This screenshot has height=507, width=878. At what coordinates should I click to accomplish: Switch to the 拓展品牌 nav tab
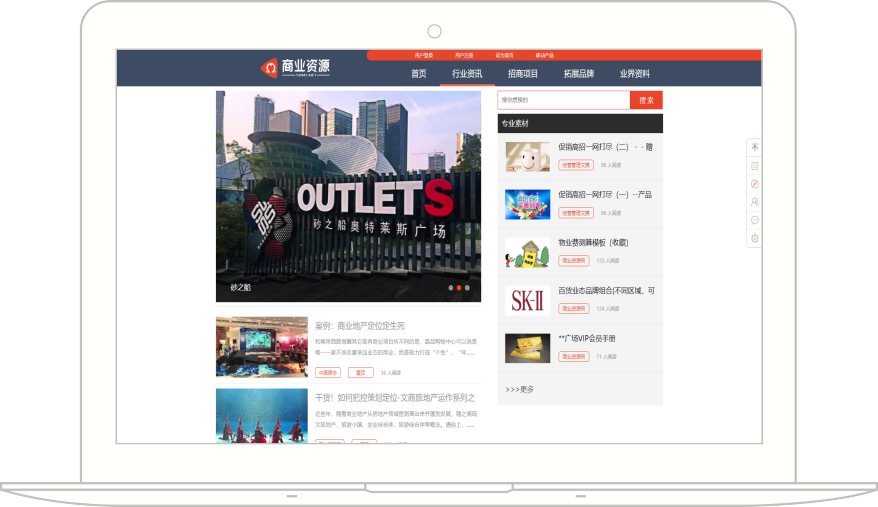click(x=578, y=73)
